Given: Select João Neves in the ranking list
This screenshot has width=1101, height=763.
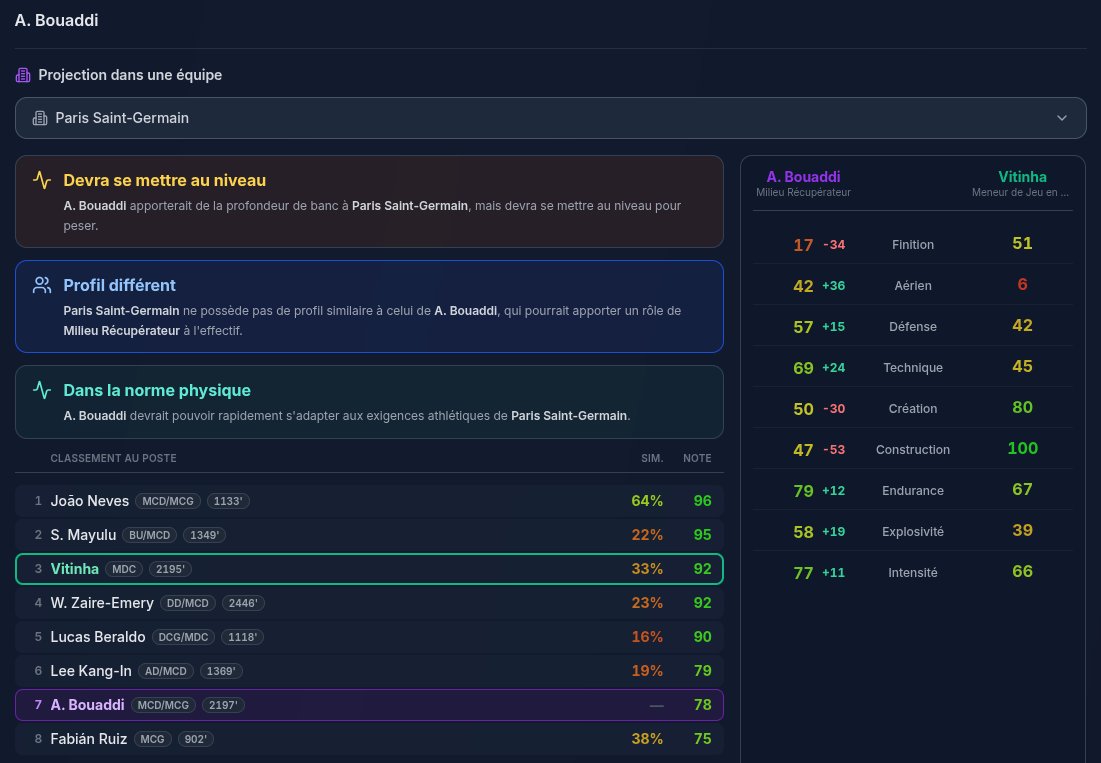Looking at the screenshot, I should pos(369,500).
